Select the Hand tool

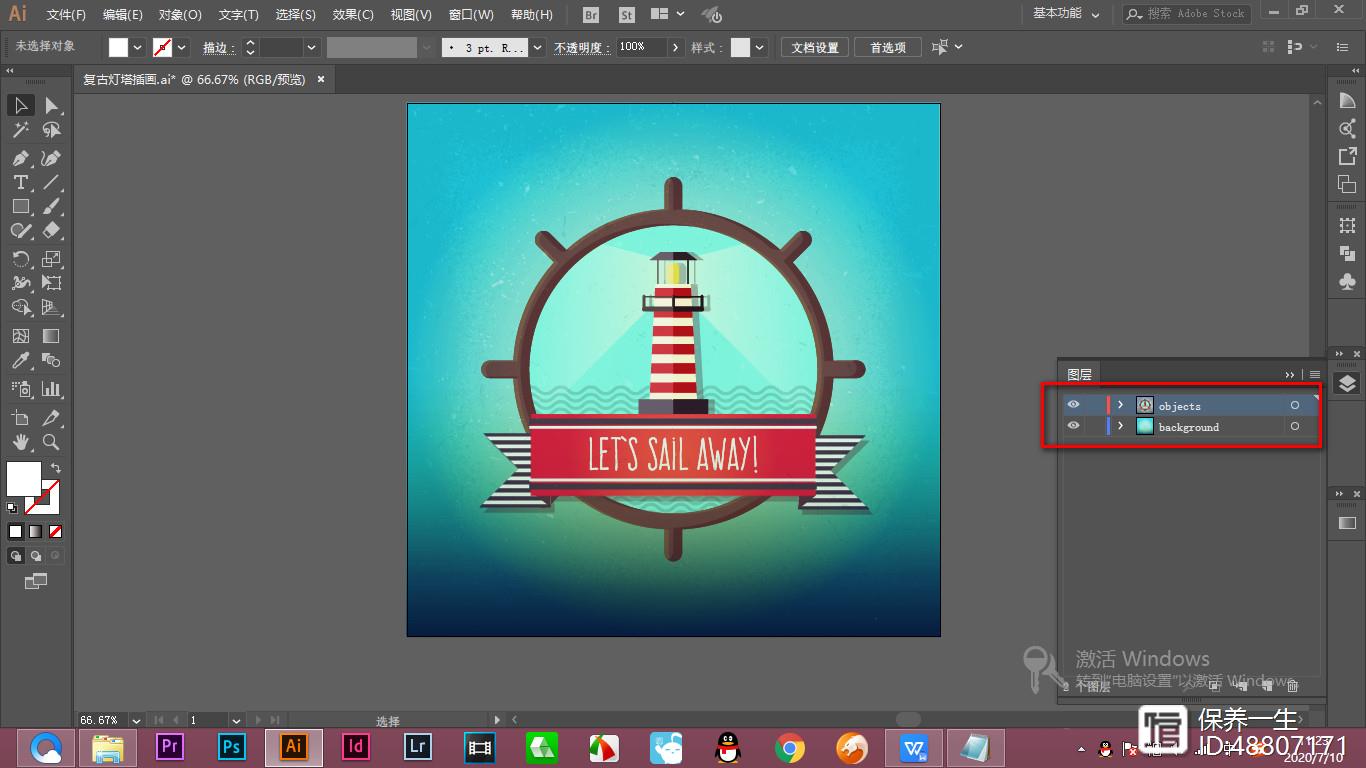[20, 441]
